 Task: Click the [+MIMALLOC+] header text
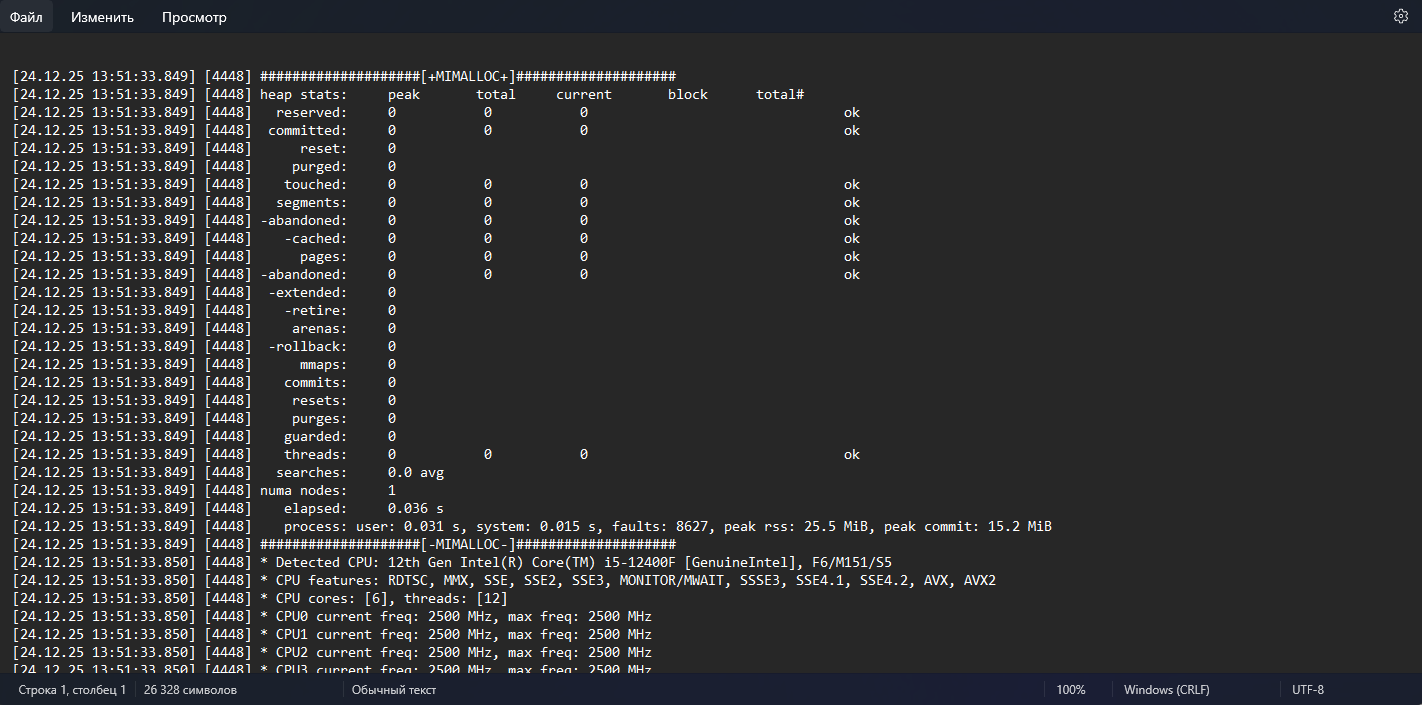pyautogui.click(x=468, y=76)
